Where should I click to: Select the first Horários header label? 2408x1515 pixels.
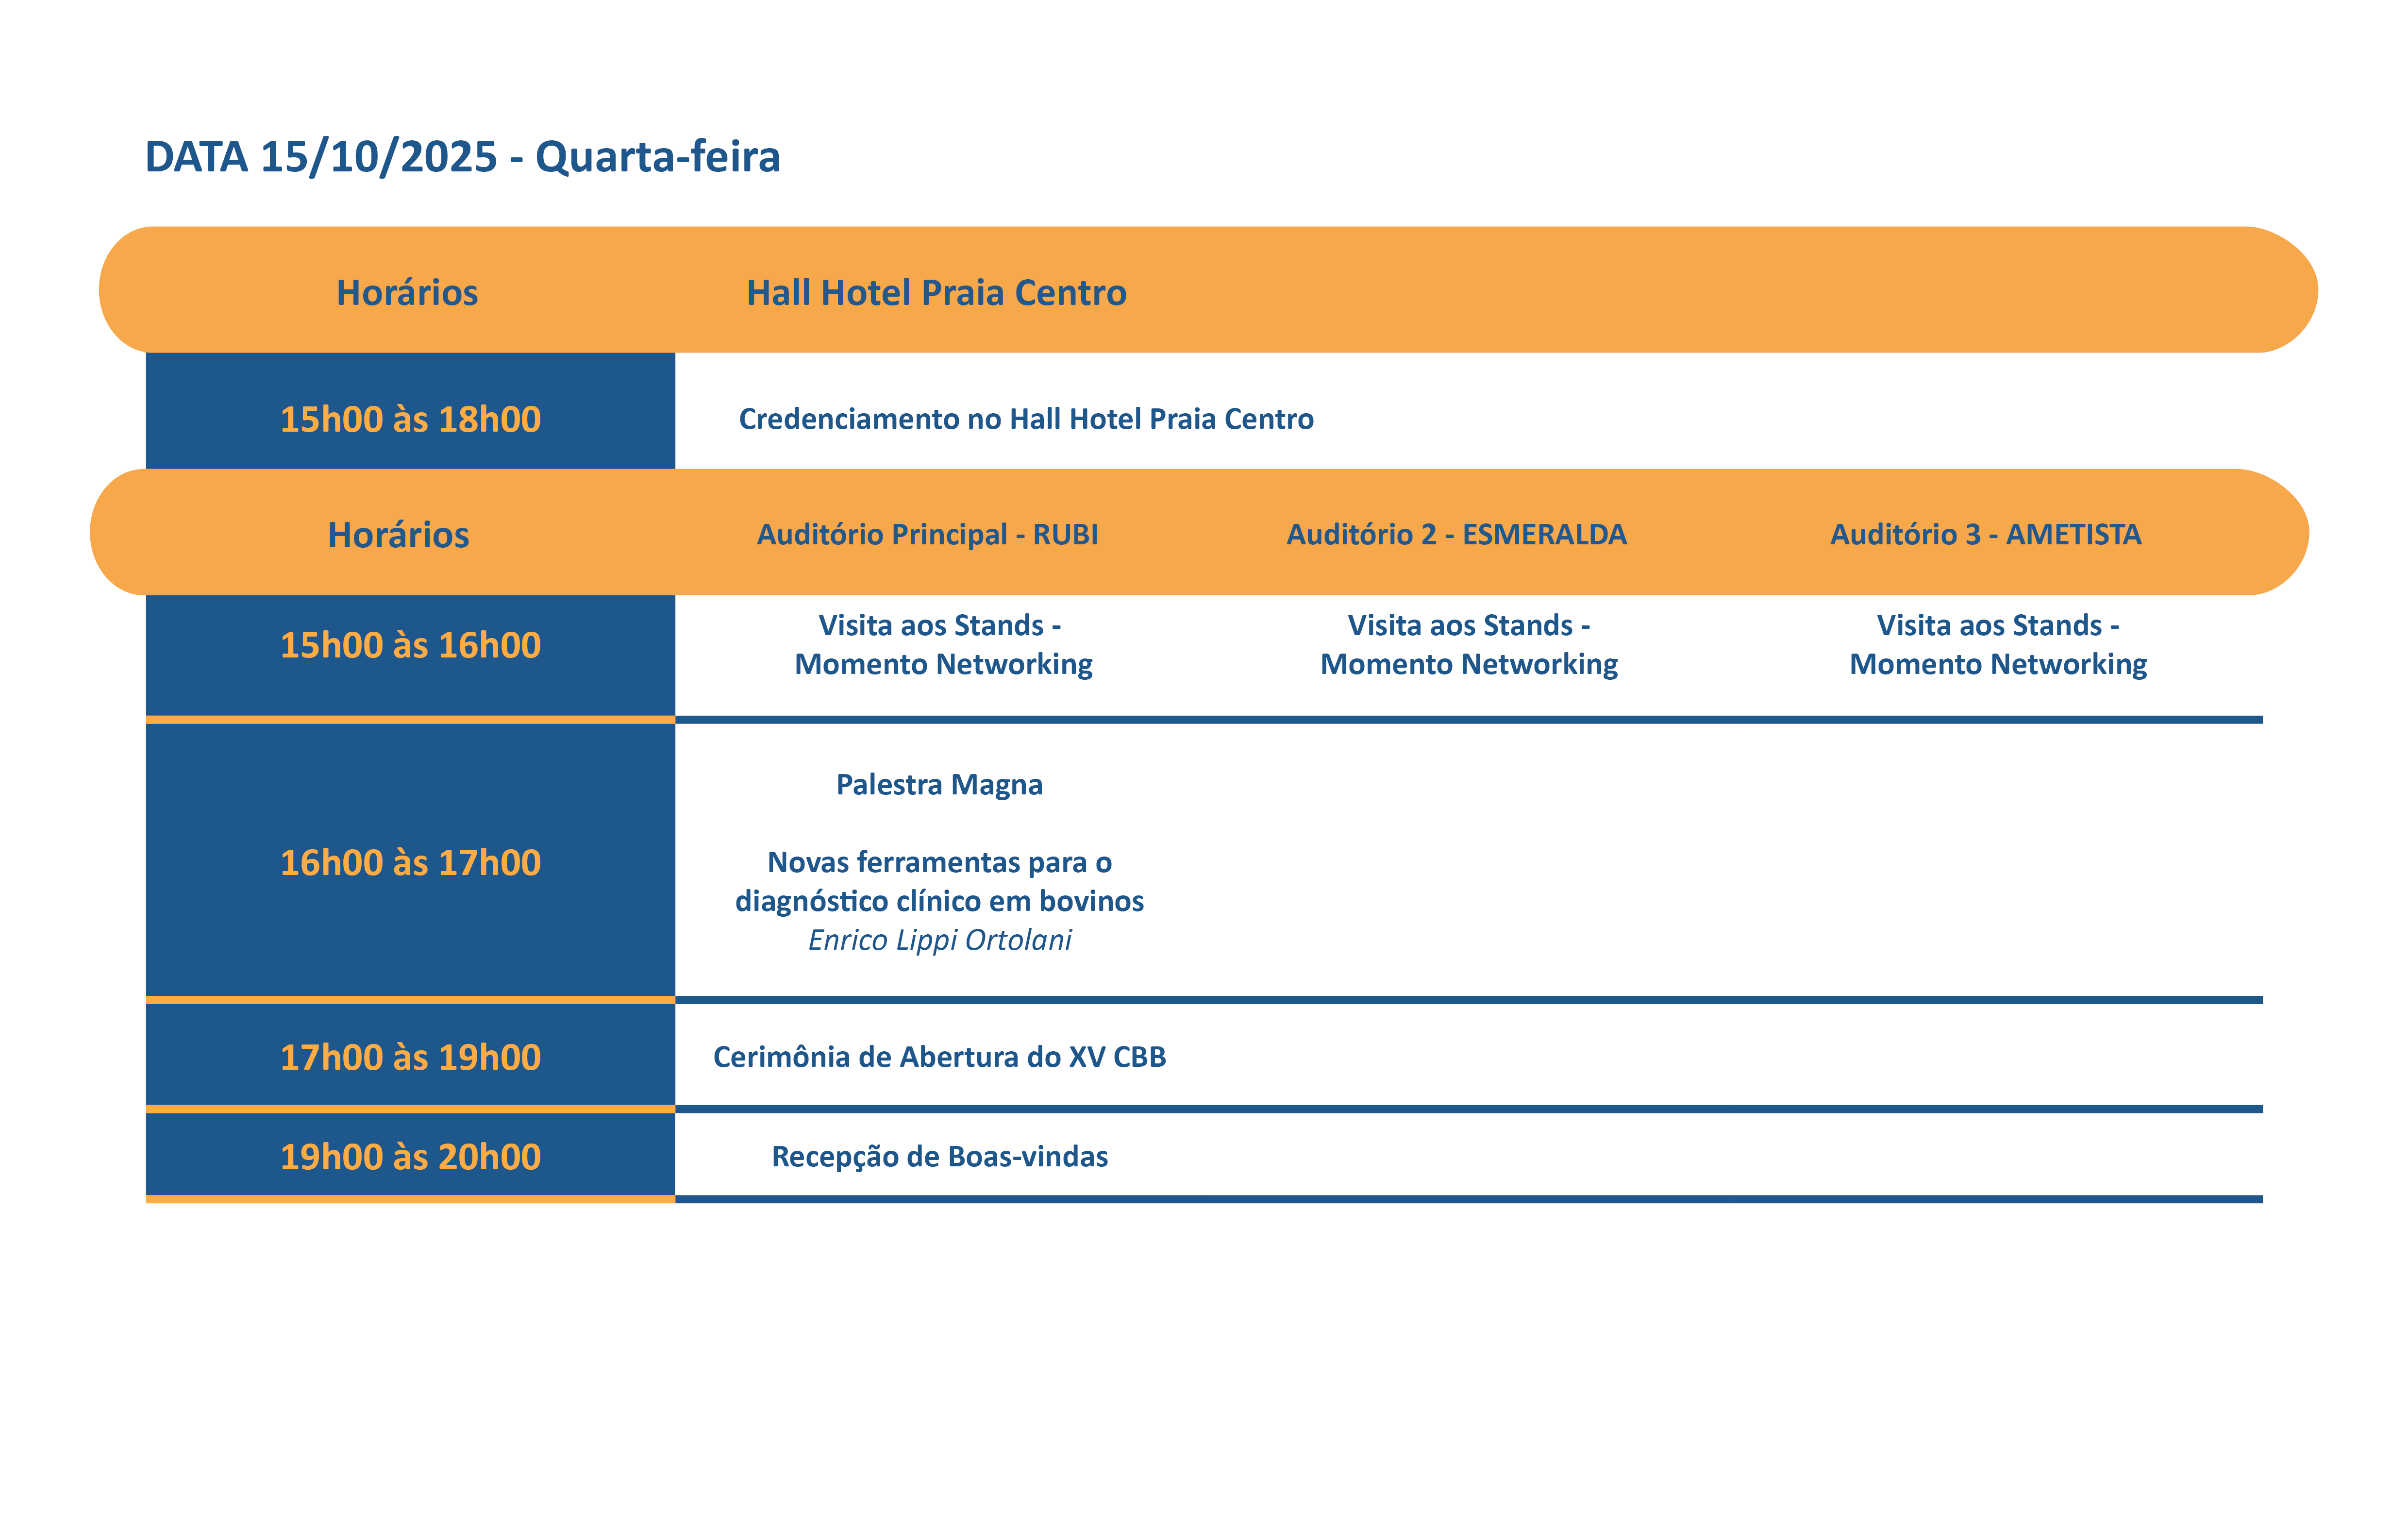407,293
